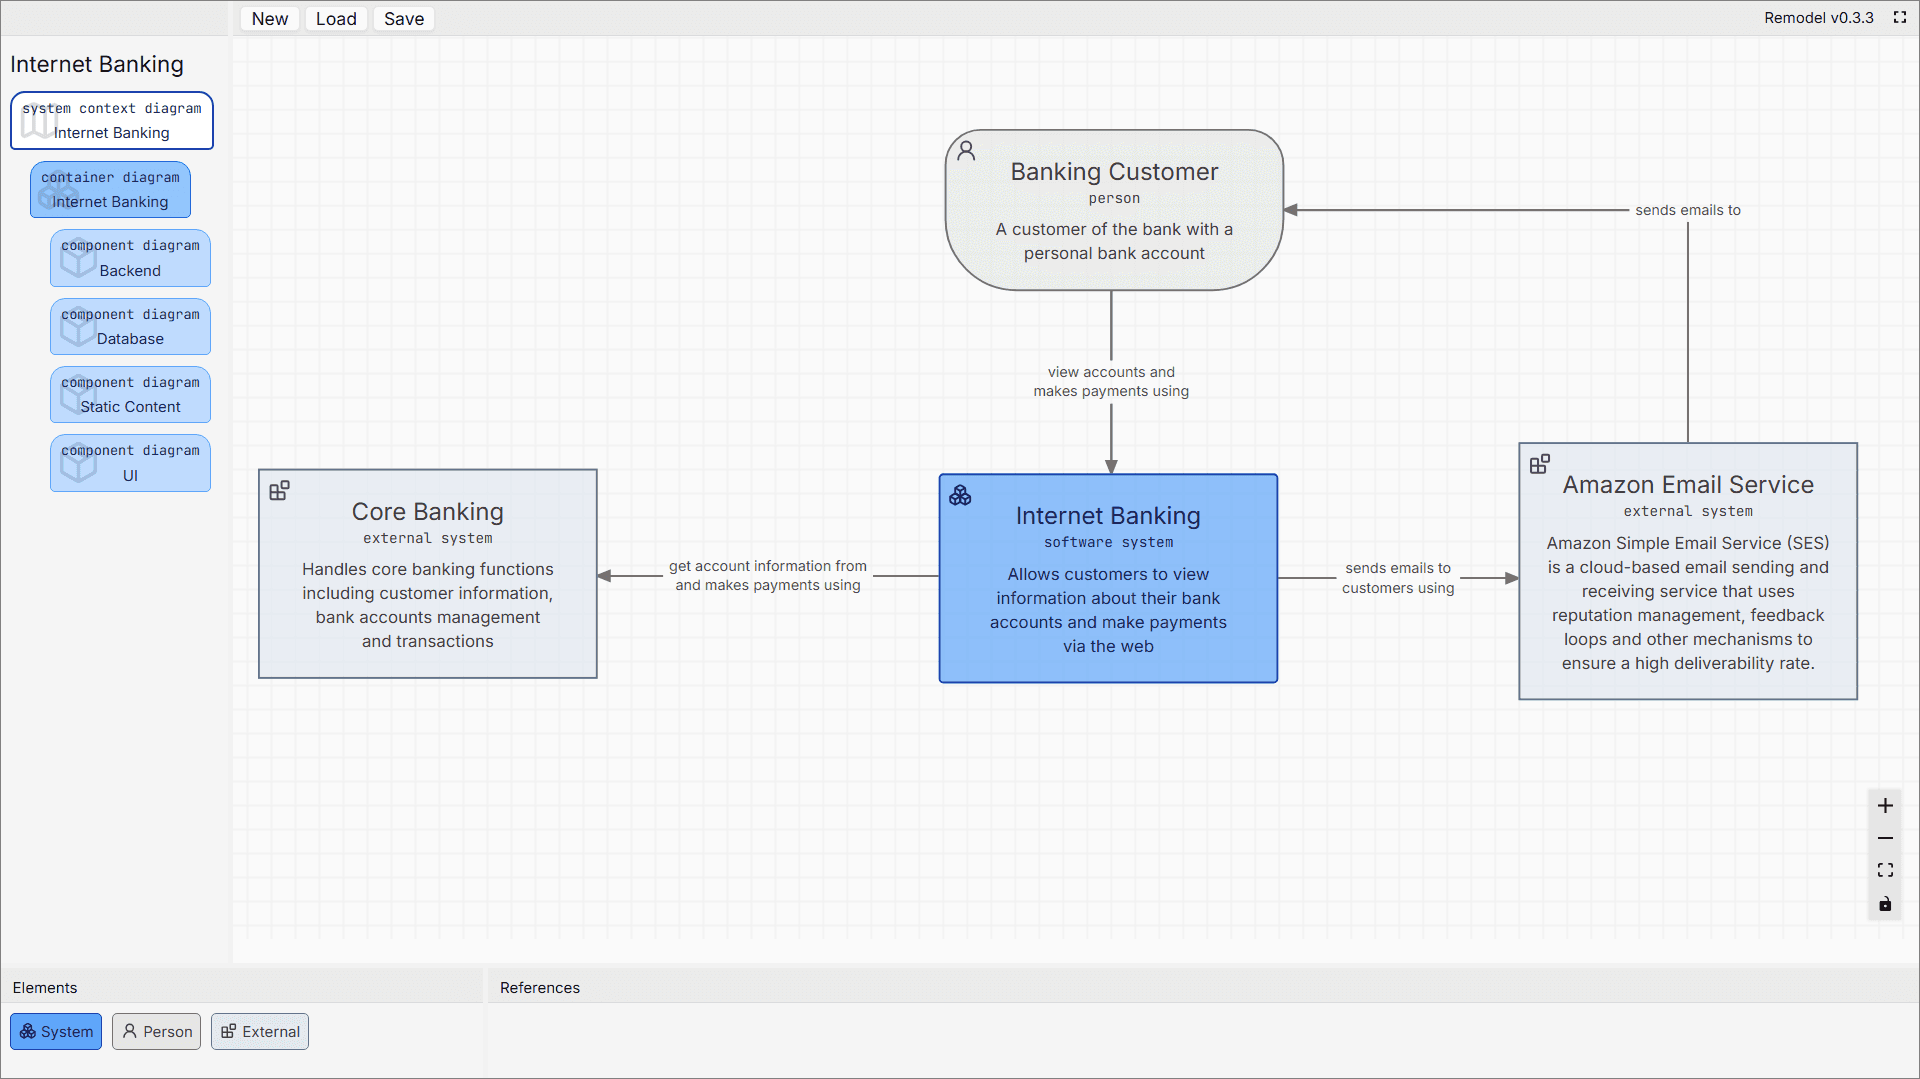The width and height of the screenshot is (1920, 1079).
Task: Click the fullscreen icon beside Remodel version
Action: tap(1900, 17)
